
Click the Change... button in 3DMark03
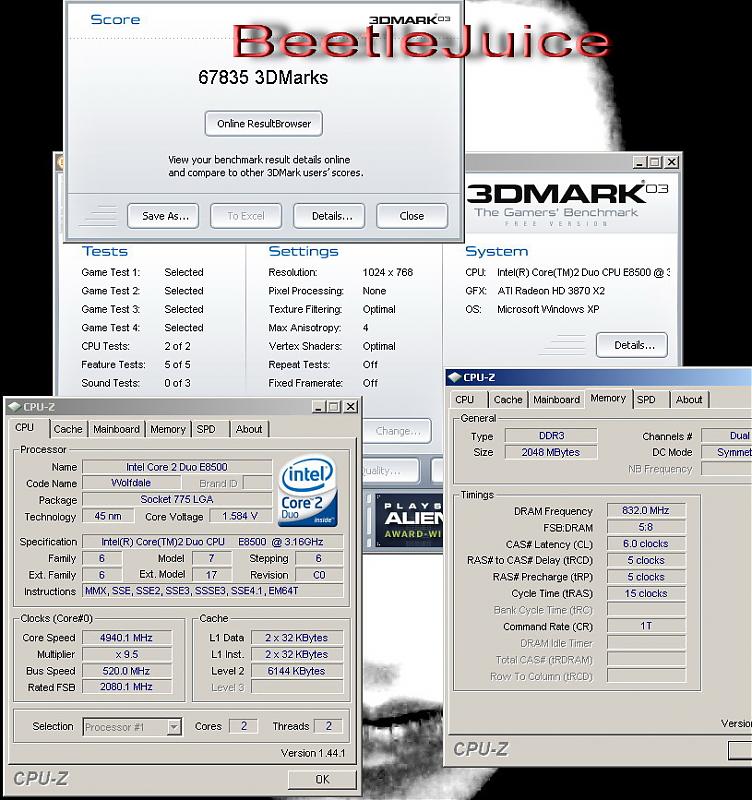[x=397, y=431]
